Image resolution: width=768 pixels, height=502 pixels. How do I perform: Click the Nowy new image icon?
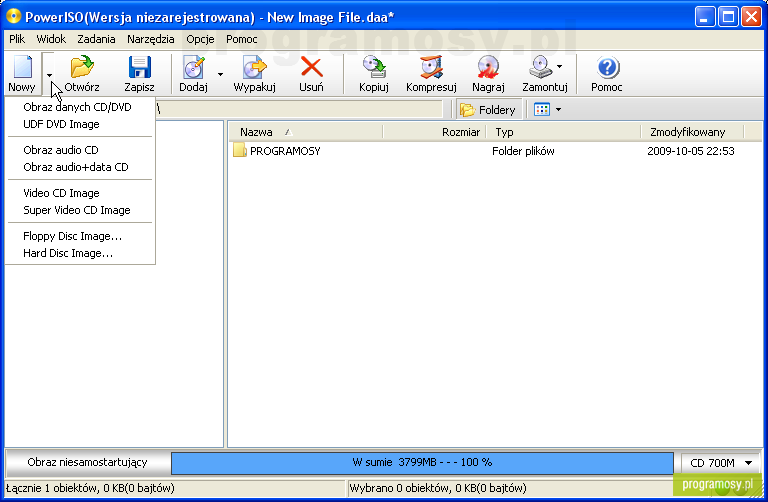pyautogui.click(x=23, y=67)
